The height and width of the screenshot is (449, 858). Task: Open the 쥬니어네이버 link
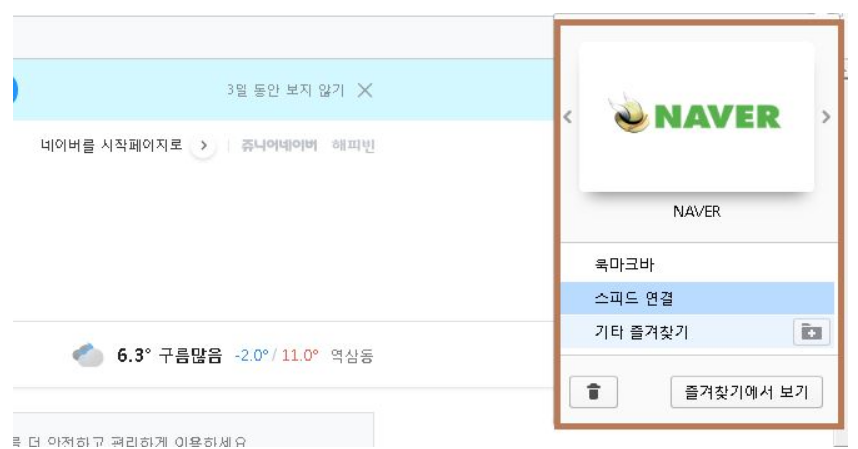coord(279,145)
